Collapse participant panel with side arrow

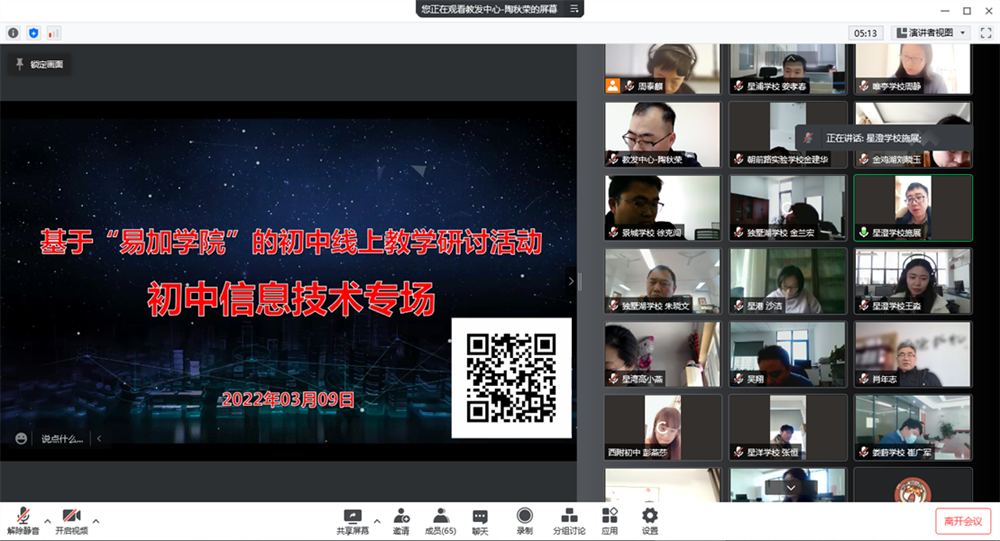point(571,281)
